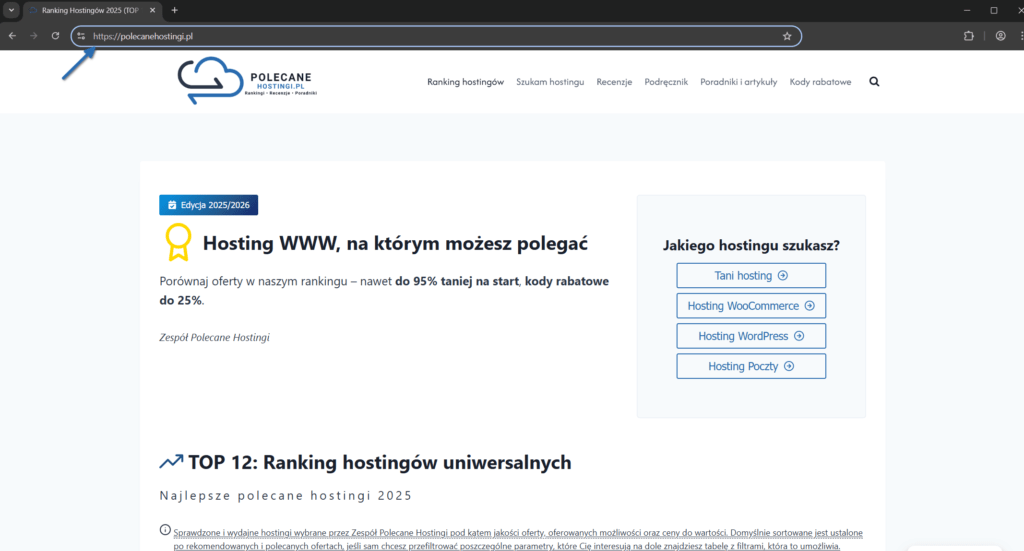
Task: Reload the page using the refresh icon
Action: point(56,36)
